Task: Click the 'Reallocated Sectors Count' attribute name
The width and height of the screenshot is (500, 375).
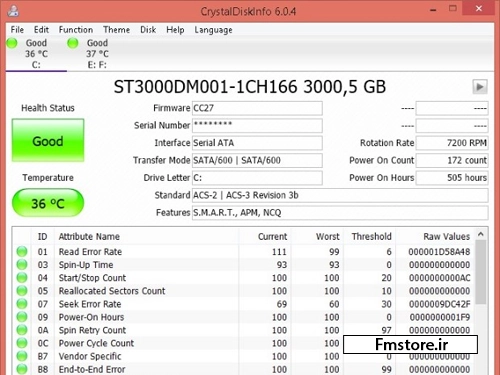Action: pyautogui.click(x=112, y=291)
